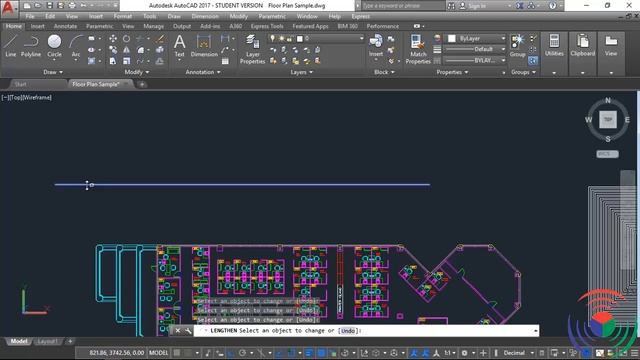640x360 pixels.
Task: Click the new drawing tab plus button
Action: 142,84
